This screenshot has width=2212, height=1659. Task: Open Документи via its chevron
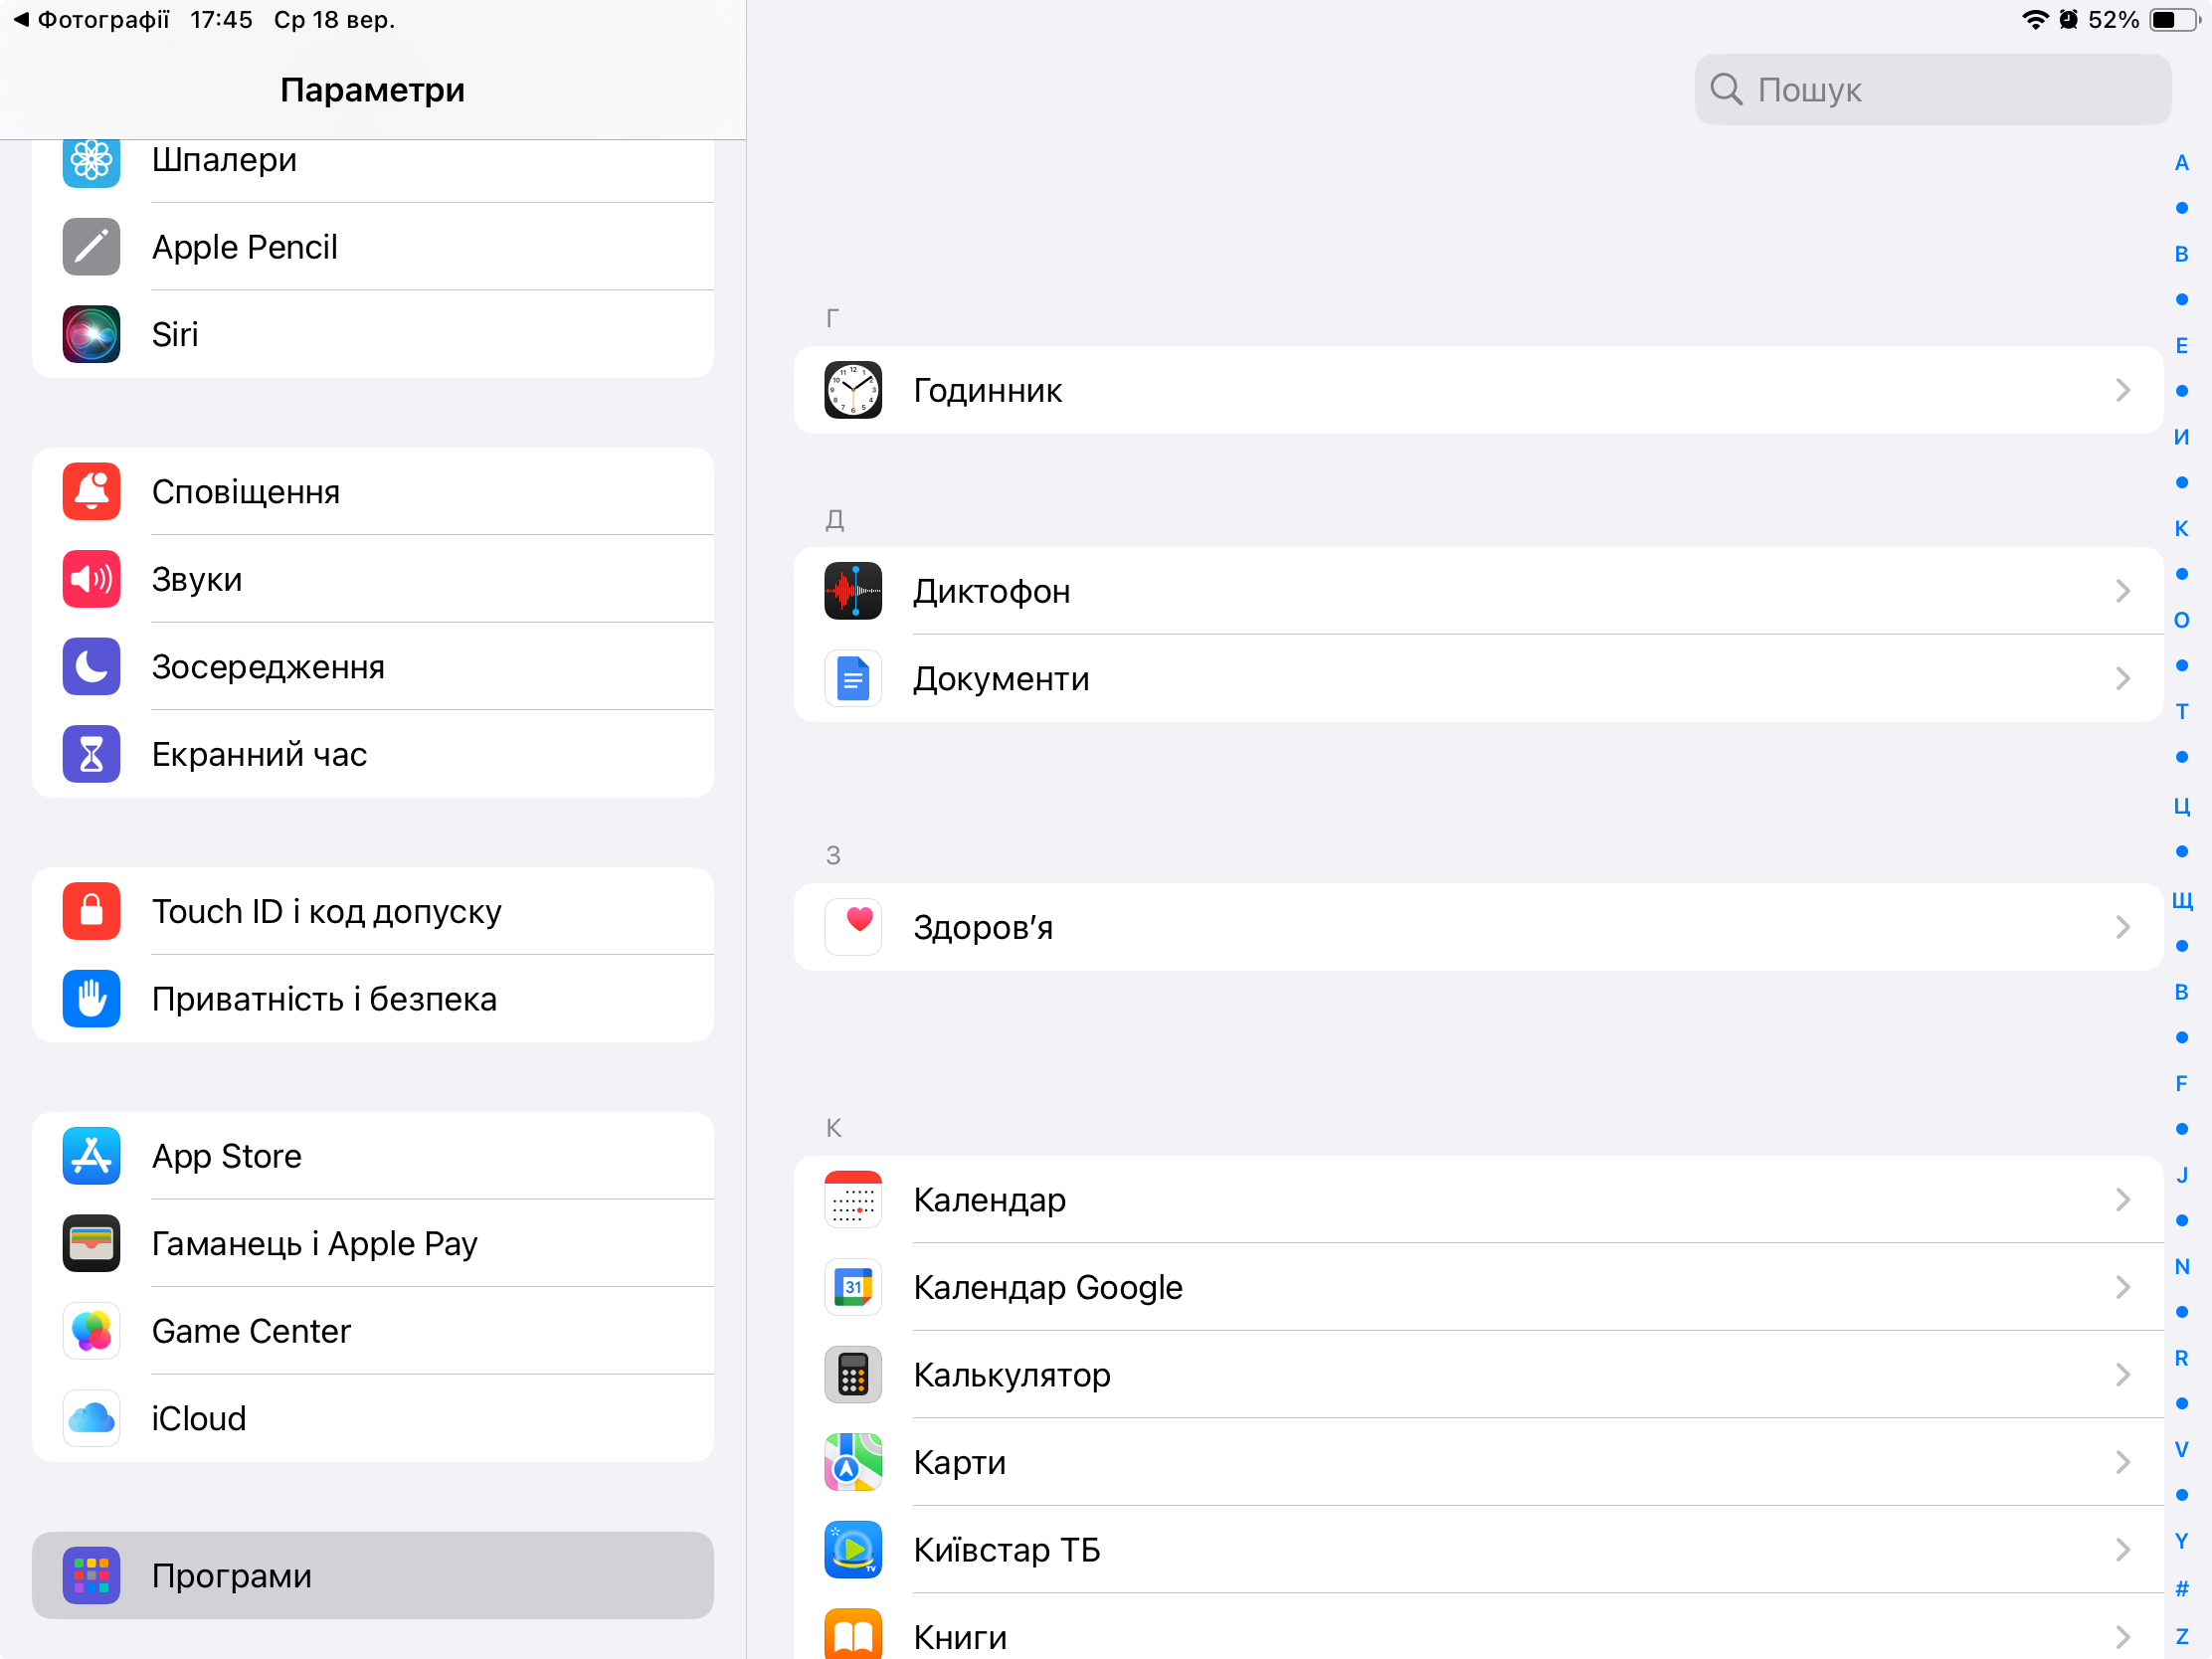click(2123, 679)
